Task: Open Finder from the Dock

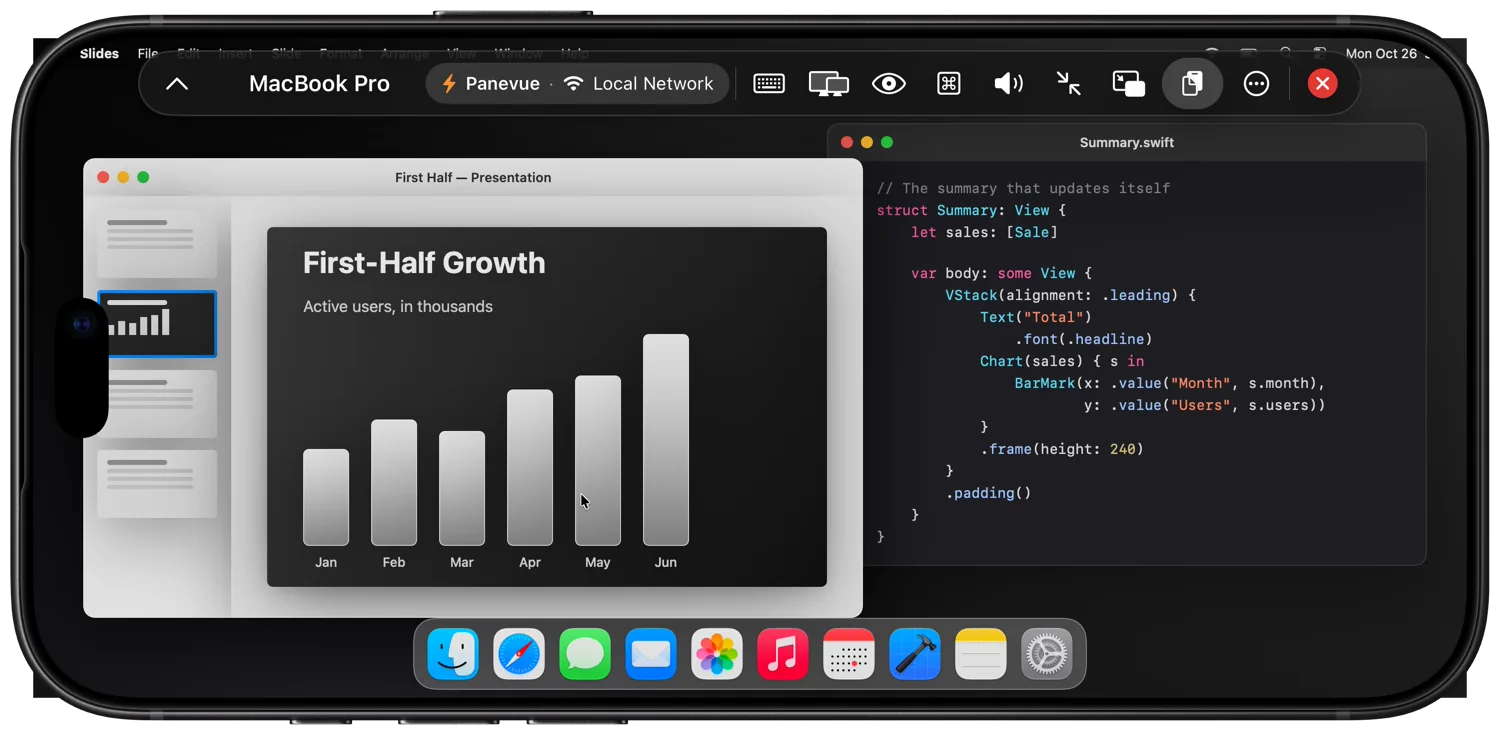Action: [453, 655]
